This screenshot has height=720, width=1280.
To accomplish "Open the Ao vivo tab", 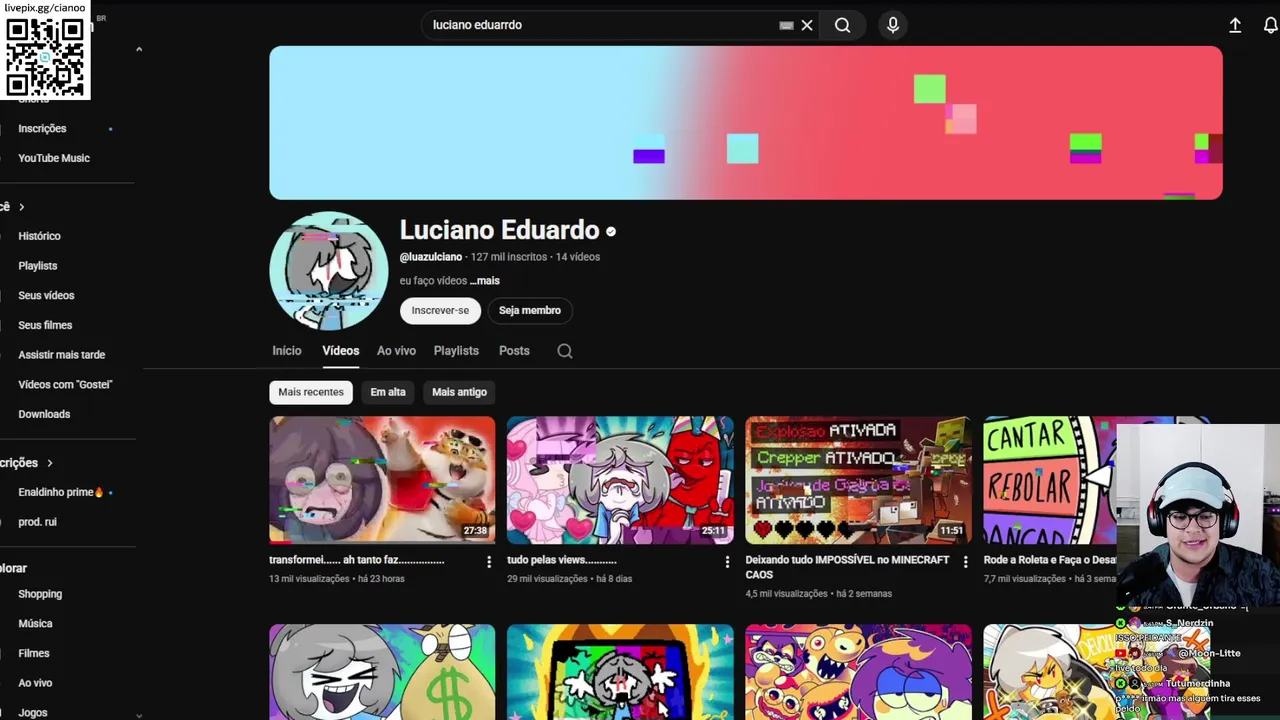I will [396, 351].
